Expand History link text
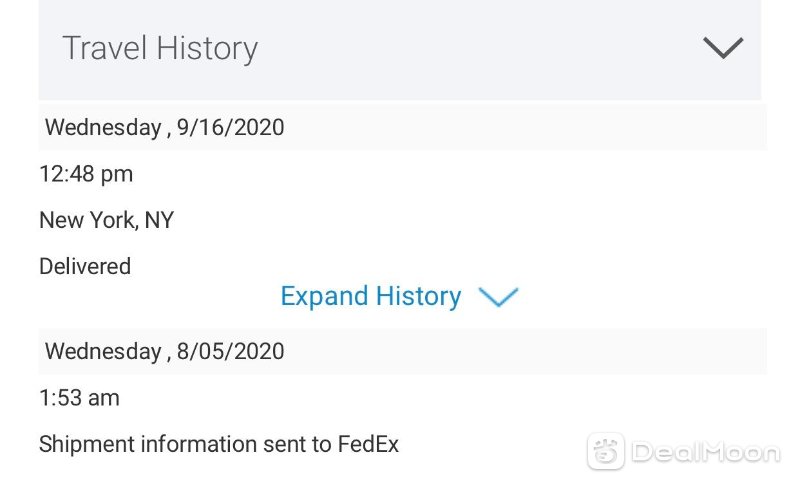800x484 pixels. click(371, 296)
